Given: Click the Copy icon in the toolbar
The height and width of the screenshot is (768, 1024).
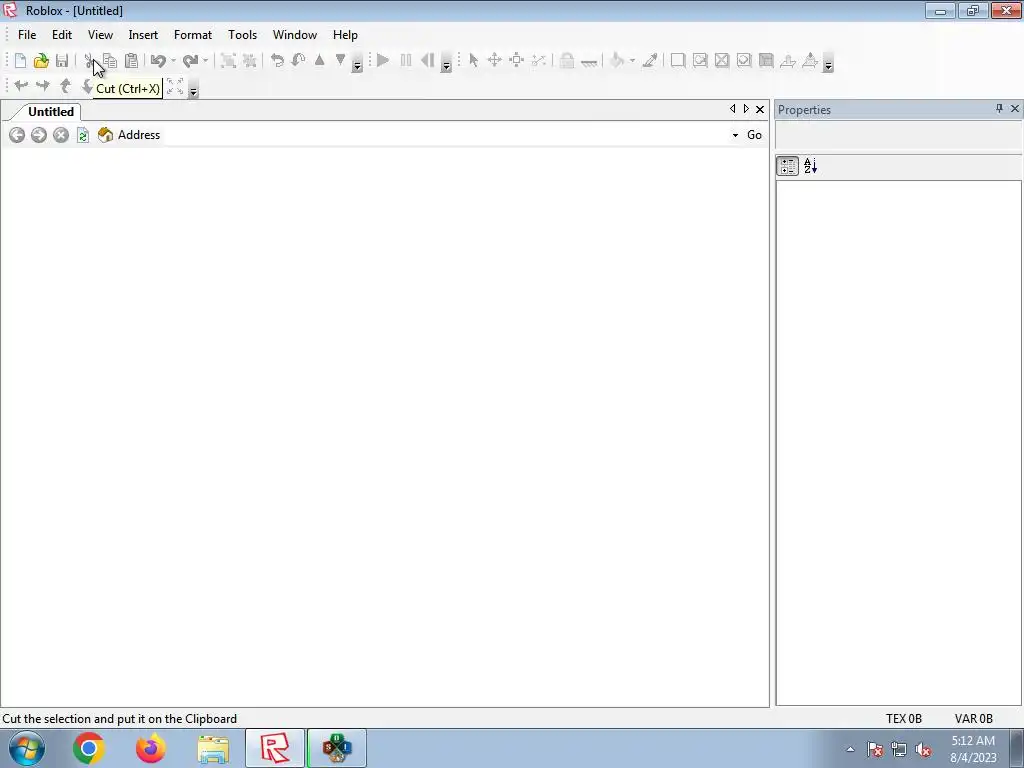Looking at the screenshot, I should click(x=110, y=61).
